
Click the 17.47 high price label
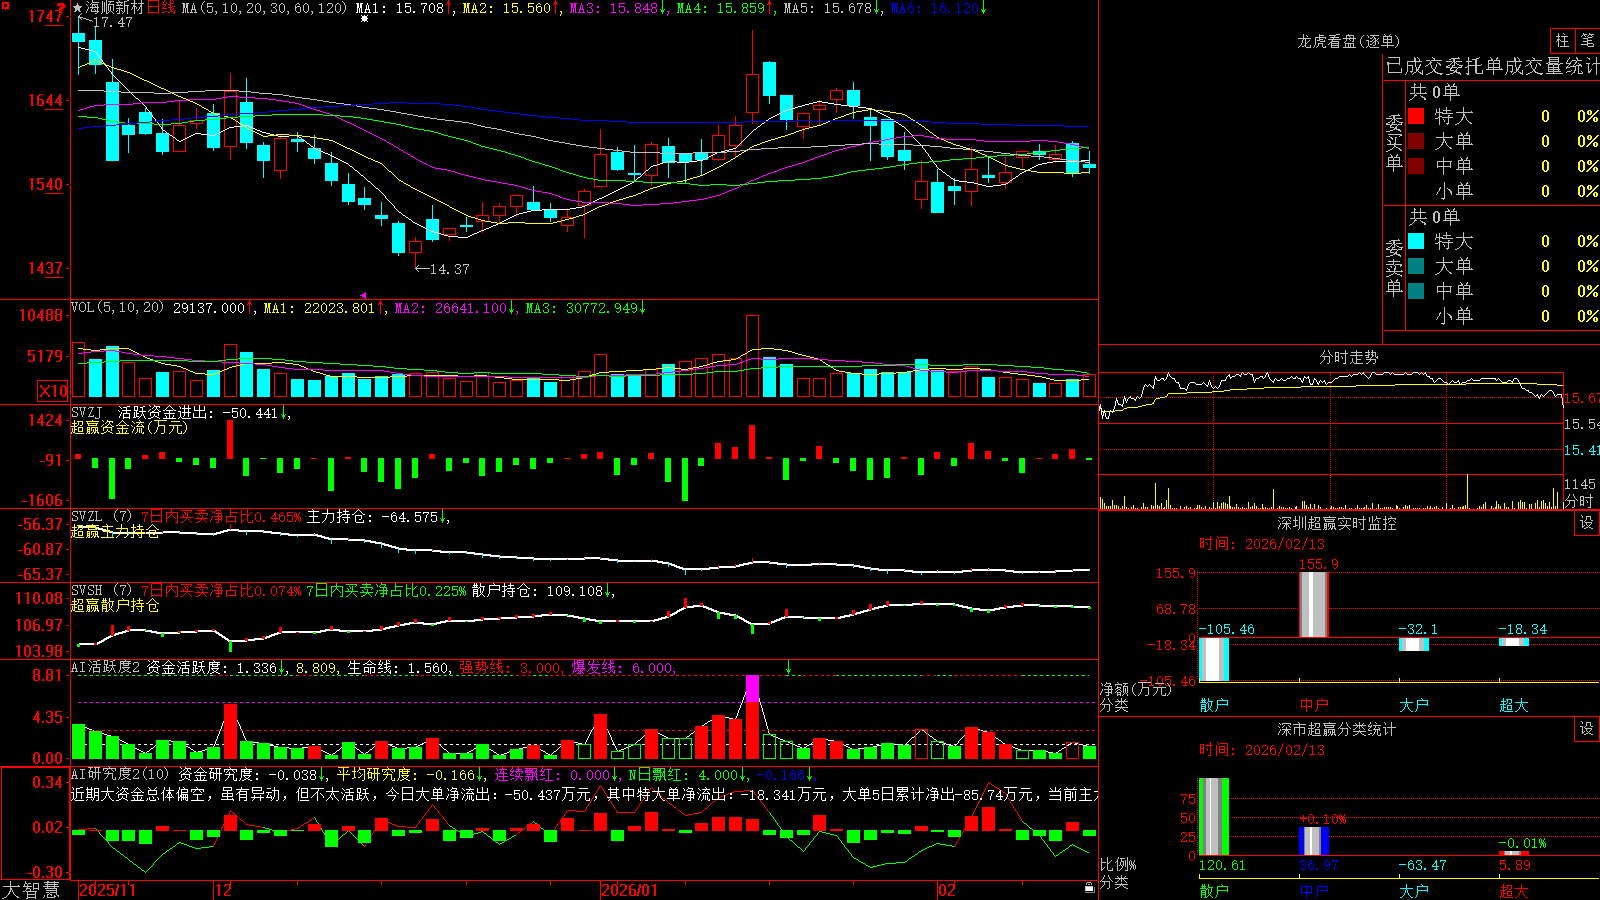[x=112, y=22]
